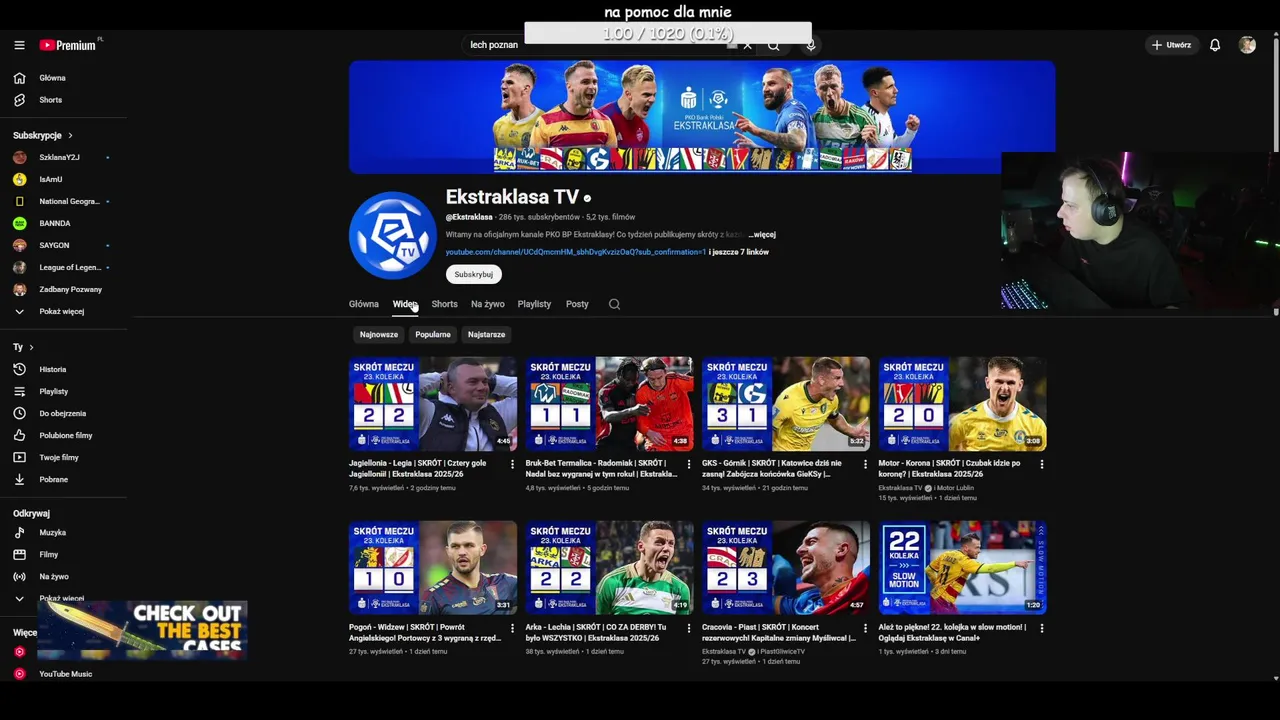Play the 22 kolejka slow motion thumbnail
This screenshot has height=720, width=1280.
(963, 568)
